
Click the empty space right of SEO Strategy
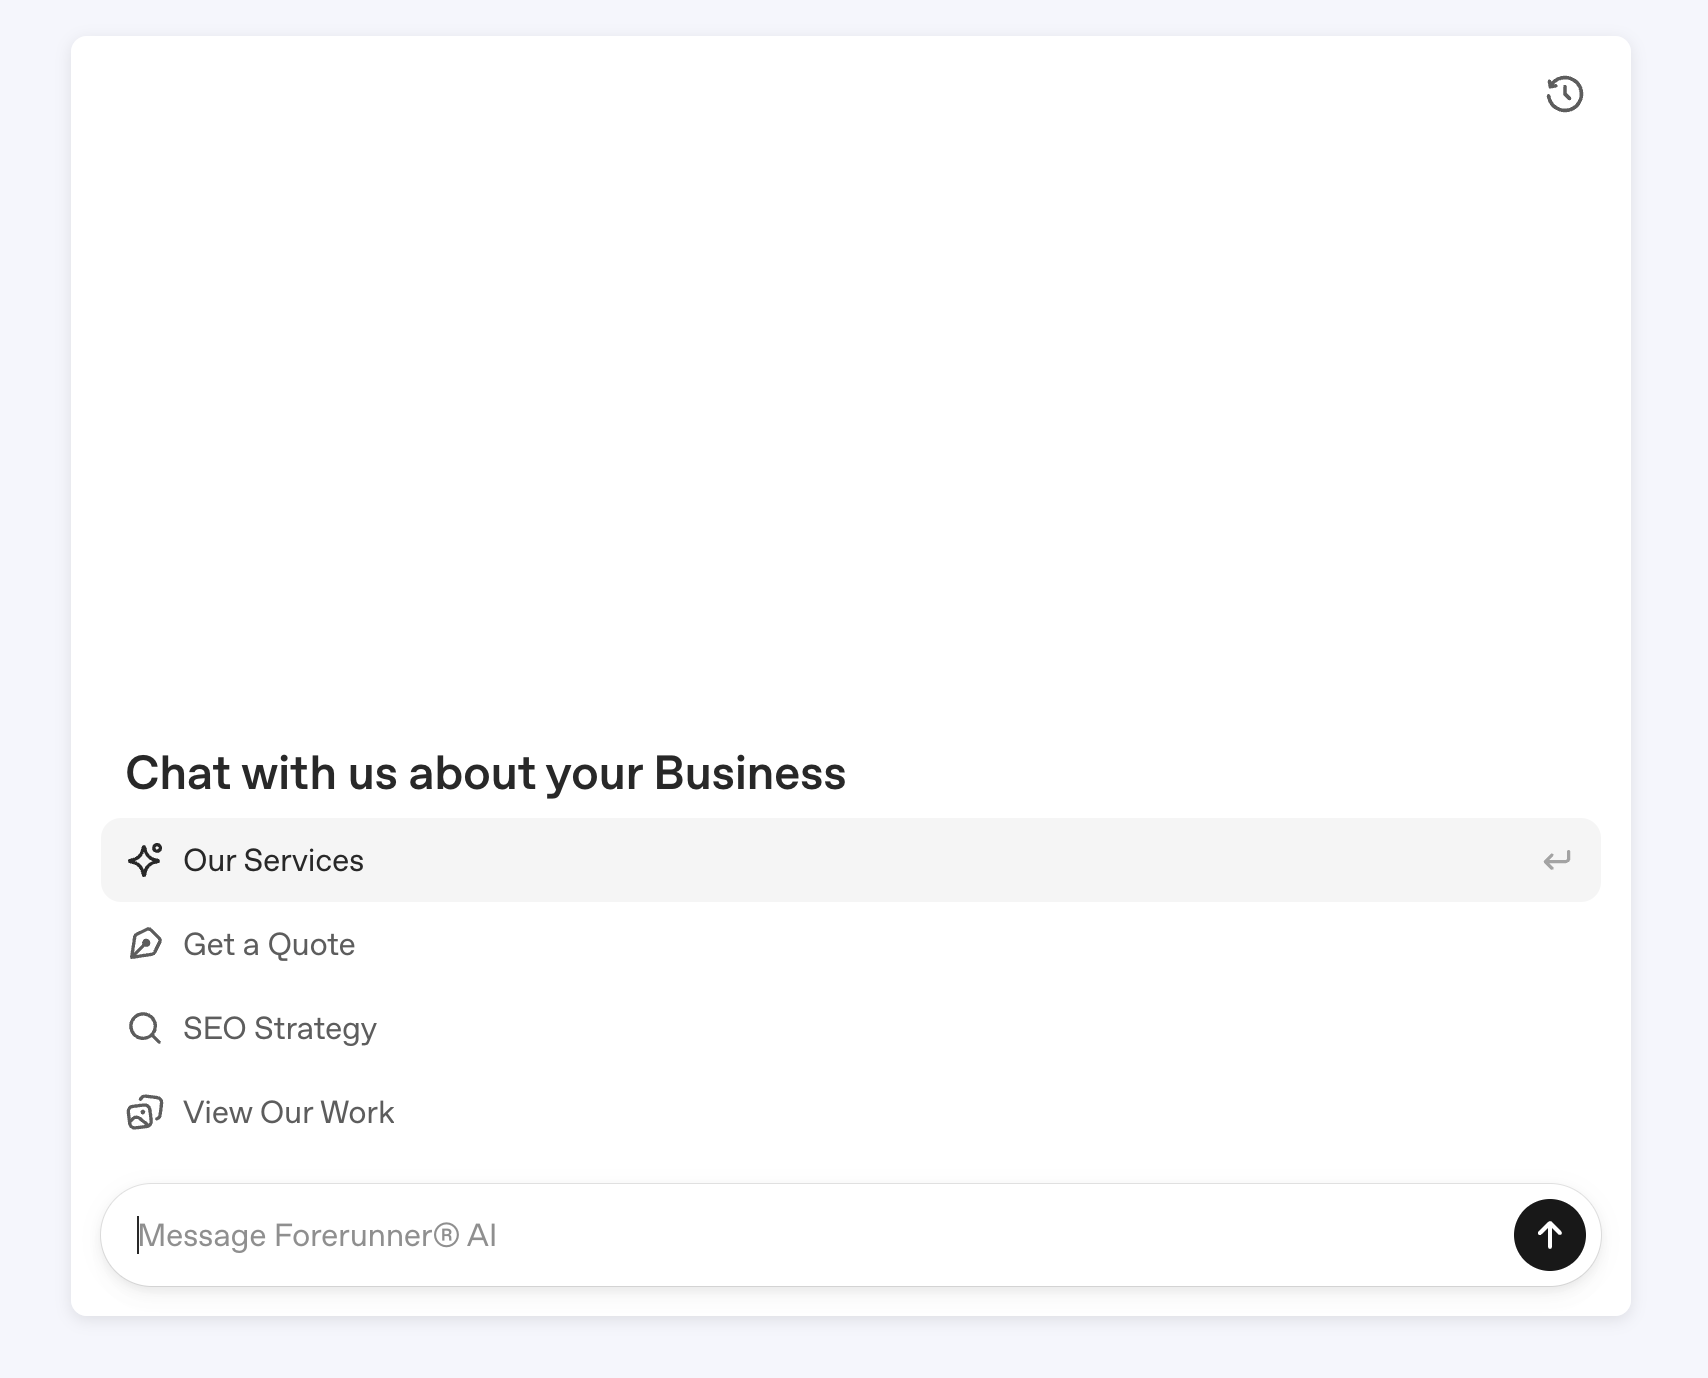pos(900,1028)
